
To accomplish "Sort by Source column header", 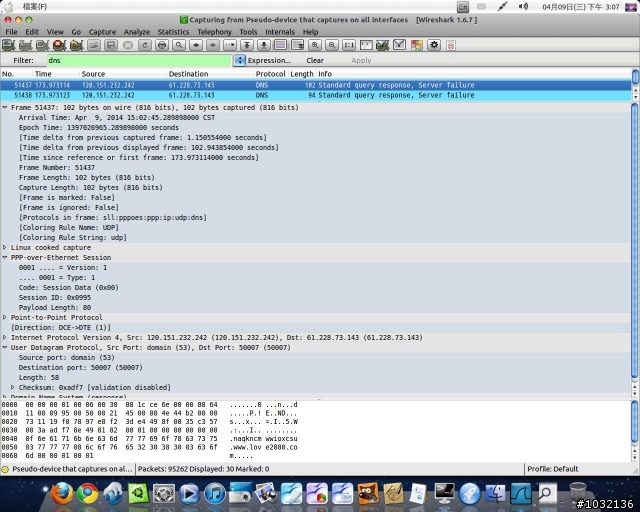I will 123,74.
